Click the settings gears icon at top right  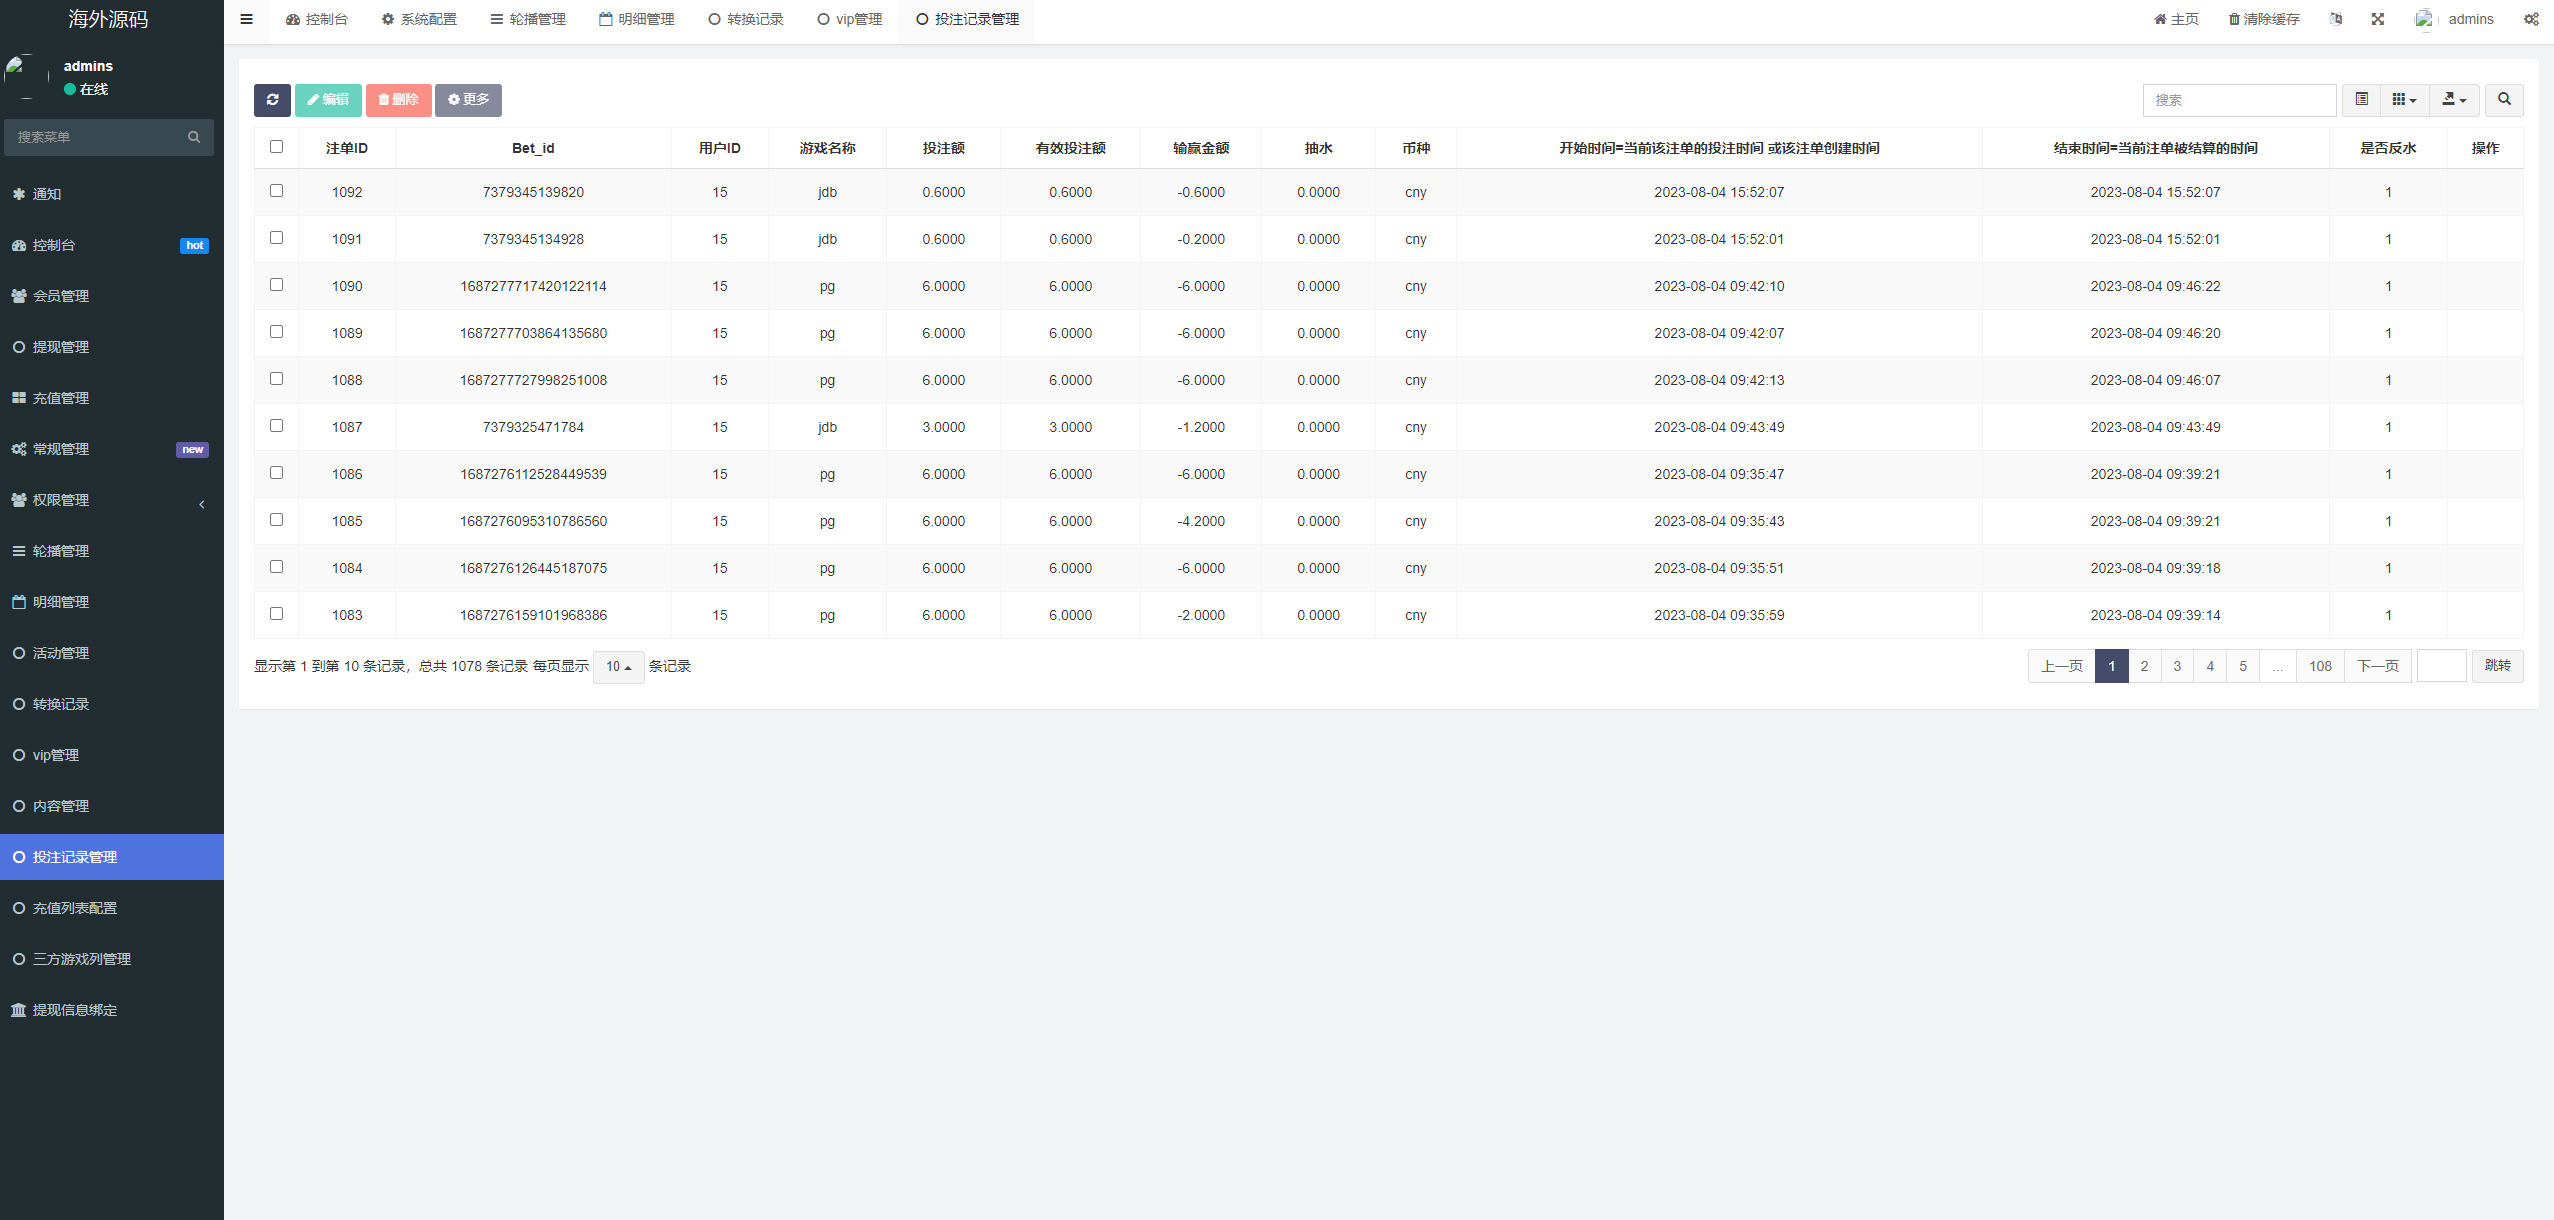click(2530, 19)
